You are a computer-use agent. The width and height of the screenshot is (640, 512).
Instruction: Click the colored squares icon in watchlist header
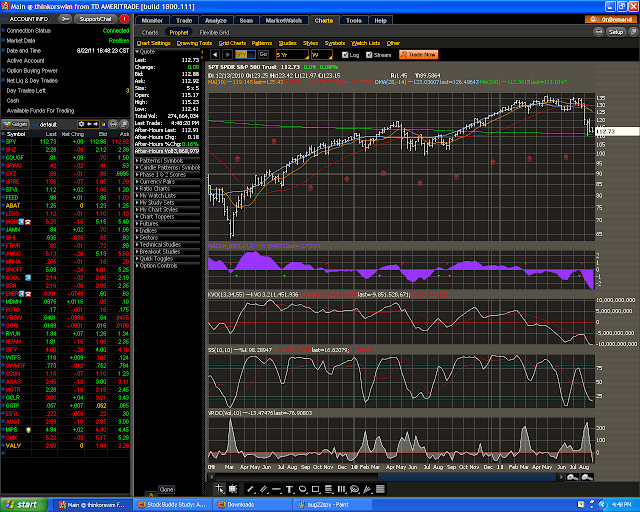(x=104, y=124)
